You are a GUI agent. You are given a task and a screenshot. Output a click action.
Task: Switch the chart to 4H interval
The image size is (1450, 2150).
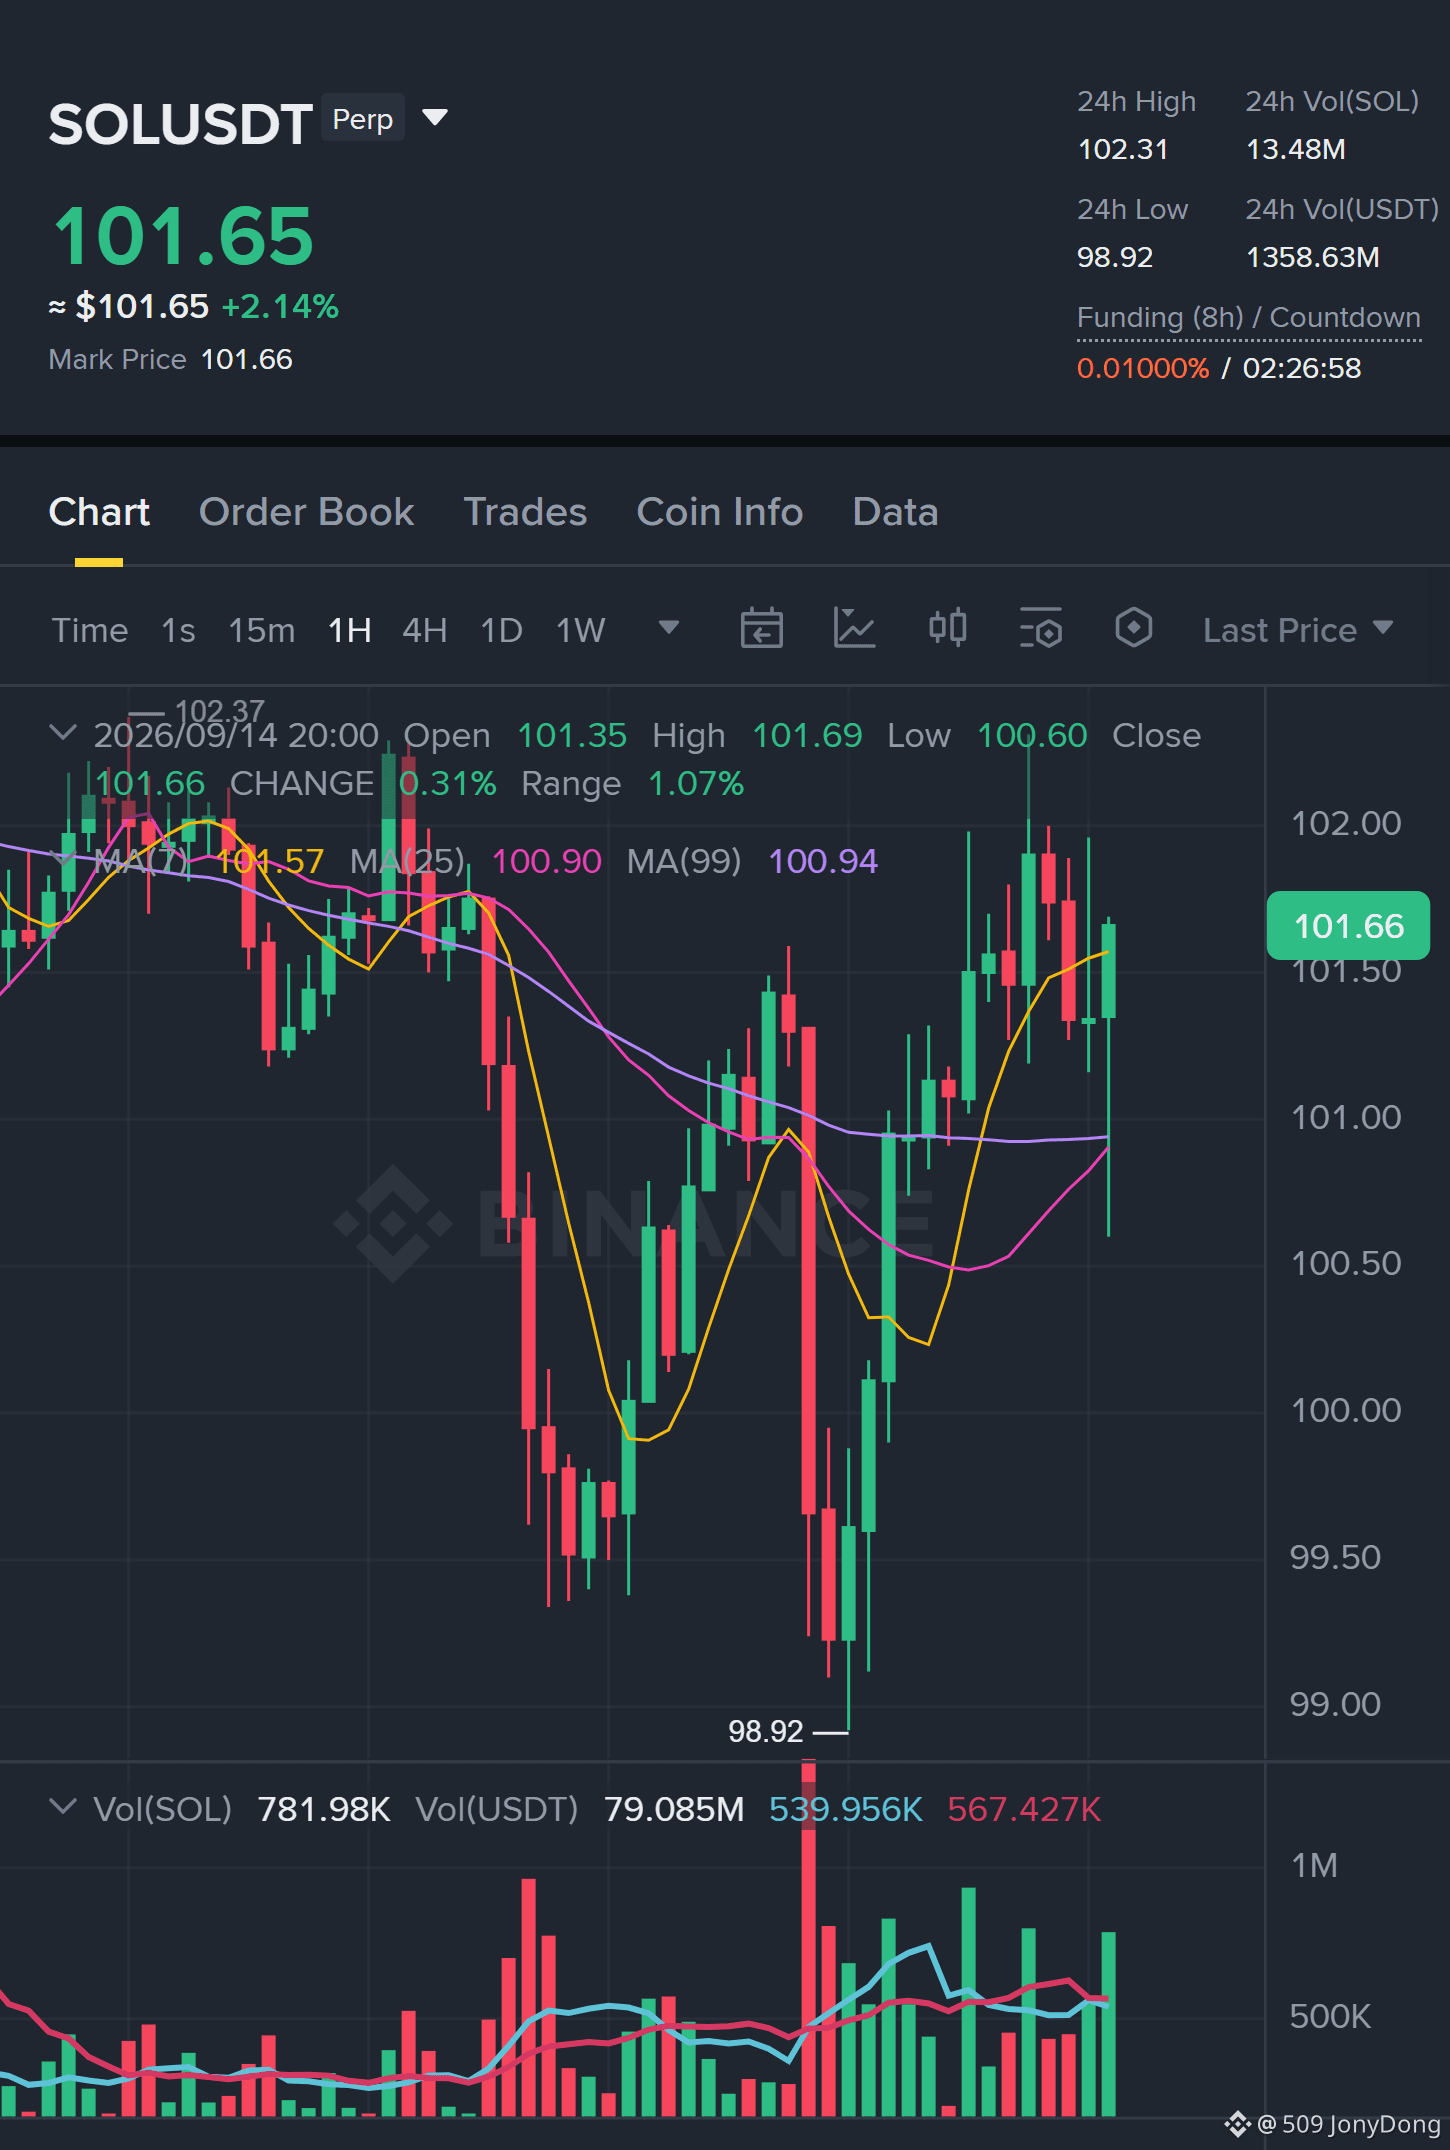[x=424, y=630]
